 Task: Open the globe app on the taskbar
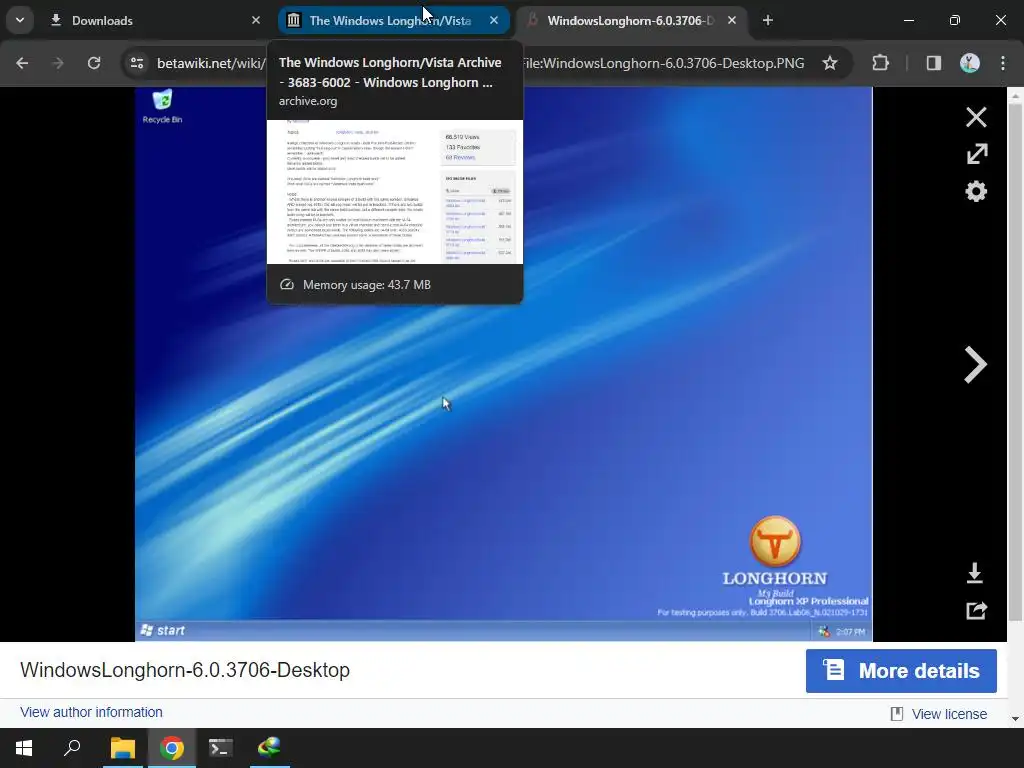point(269,748)
